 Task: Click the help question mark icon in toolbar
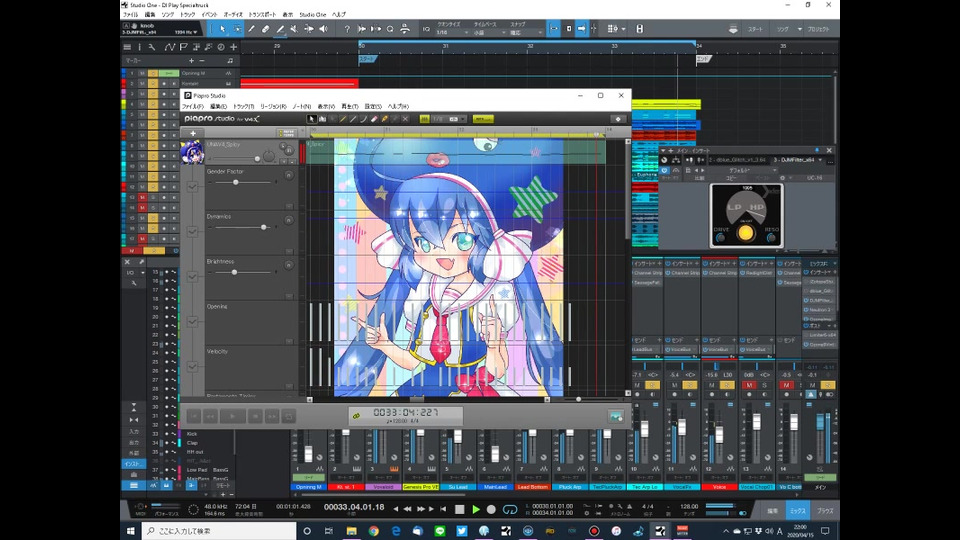coord(347,29)
